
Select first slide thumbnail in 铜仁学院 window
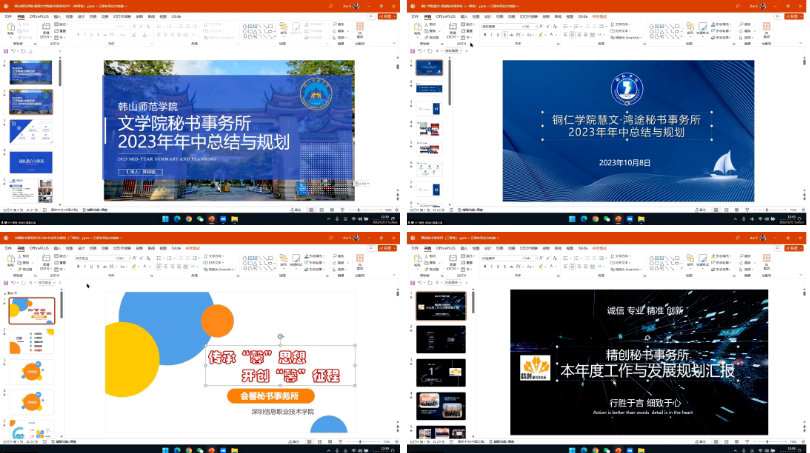429,68
